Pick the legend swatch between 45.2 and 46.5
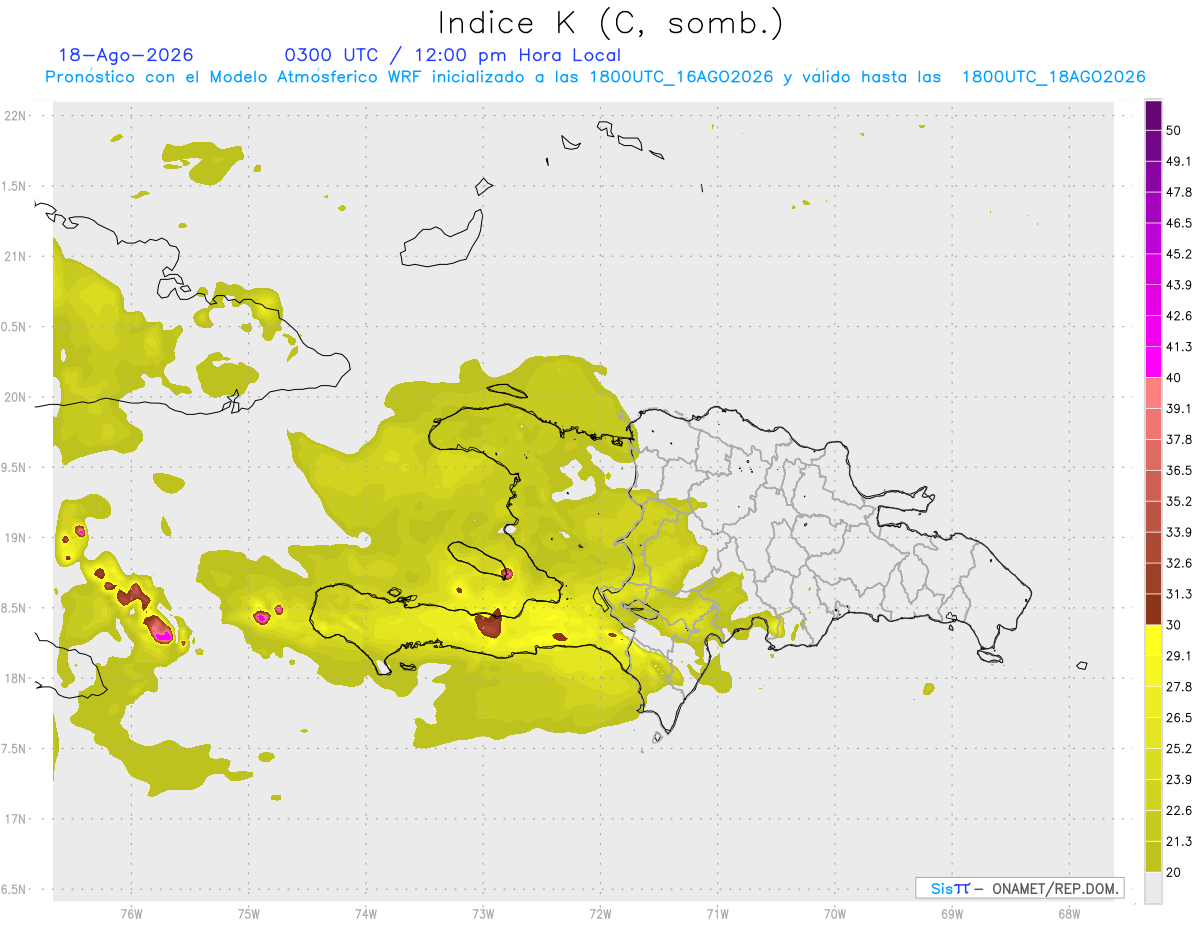Screen dimensions: 1200x927 click(1153, 237)
